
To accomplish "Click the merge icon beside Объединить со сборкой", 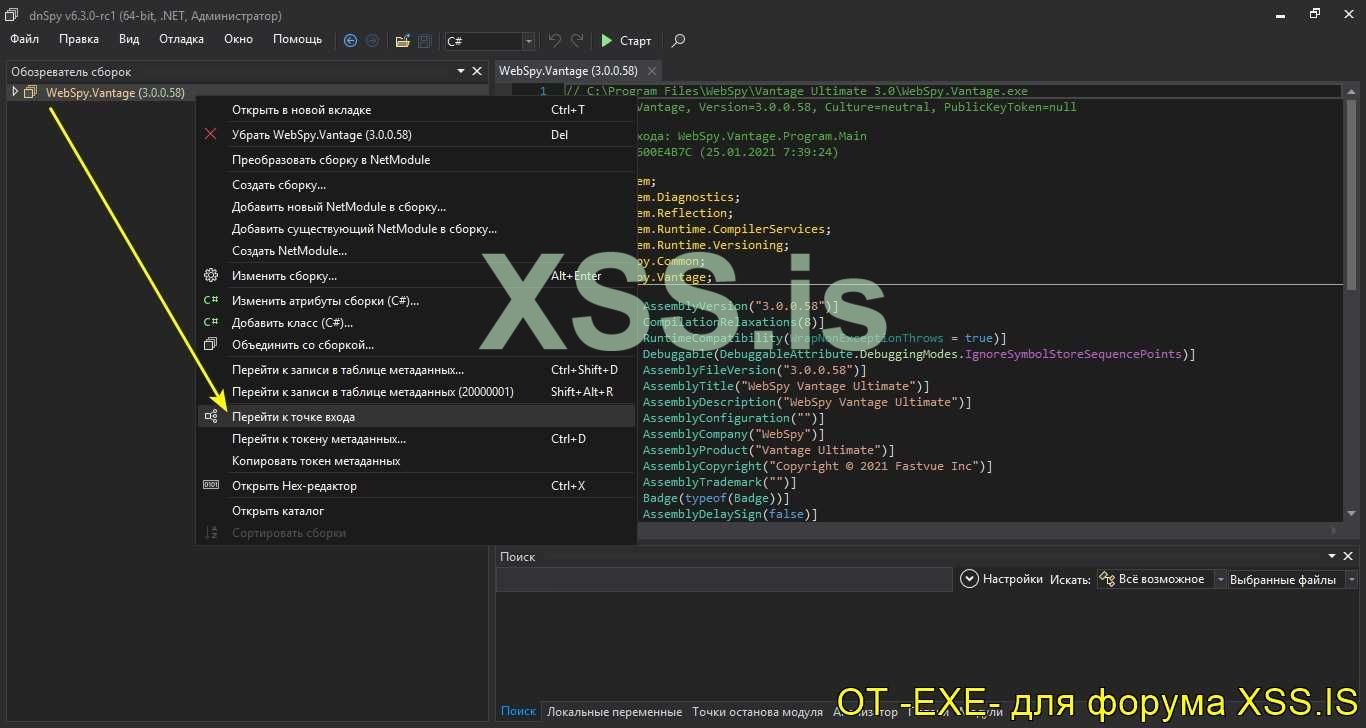I will tap(210, 345).
